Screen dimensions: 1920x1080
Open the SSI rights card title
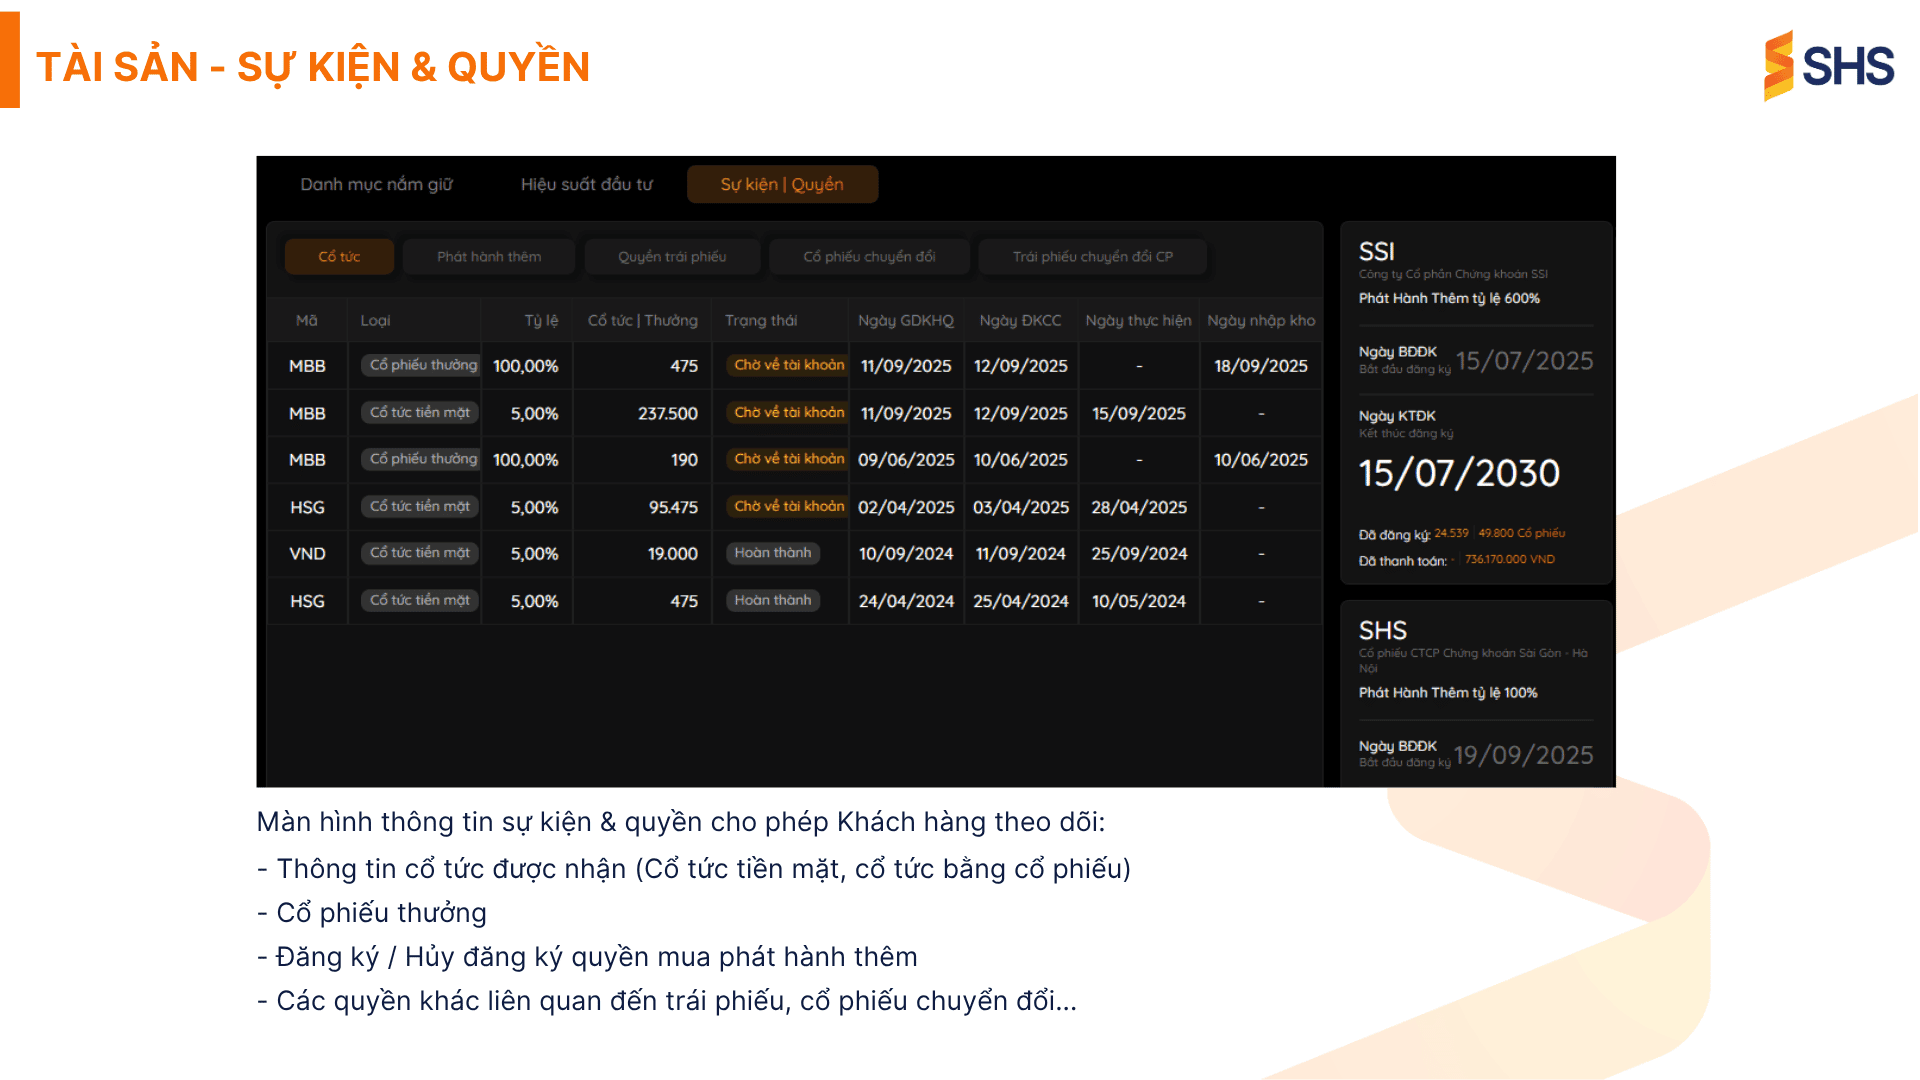pyautogui.click(x=1376, y=251)
